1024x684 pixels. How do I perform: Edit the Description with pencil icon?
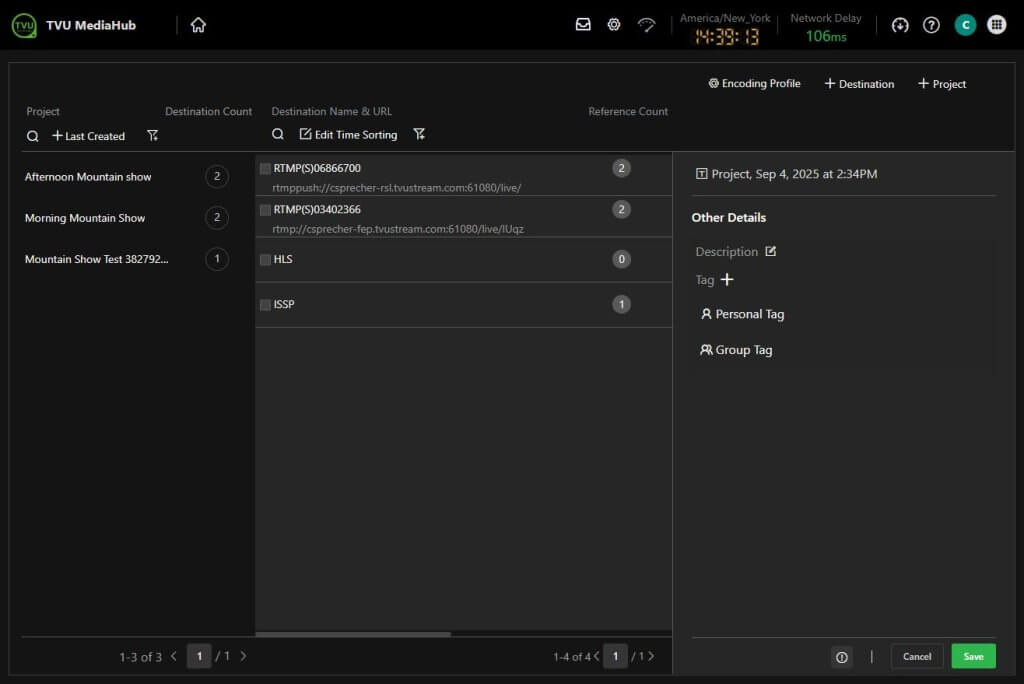[770, 251]
